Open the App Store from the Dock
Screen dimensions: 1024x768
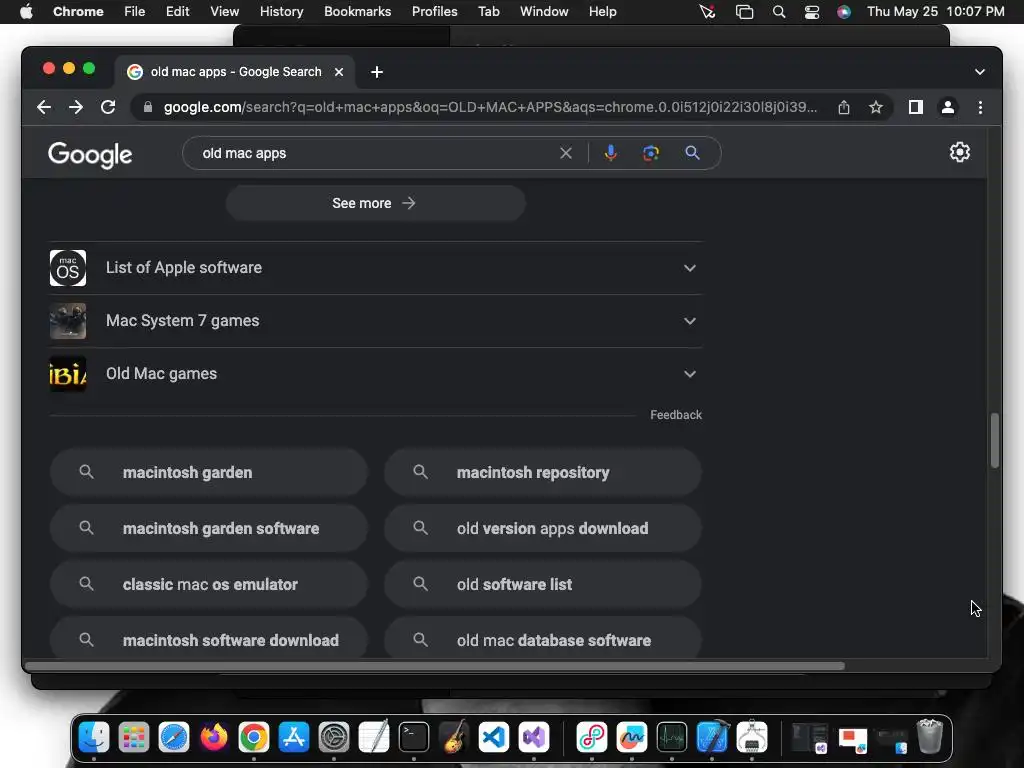point(294,737)
